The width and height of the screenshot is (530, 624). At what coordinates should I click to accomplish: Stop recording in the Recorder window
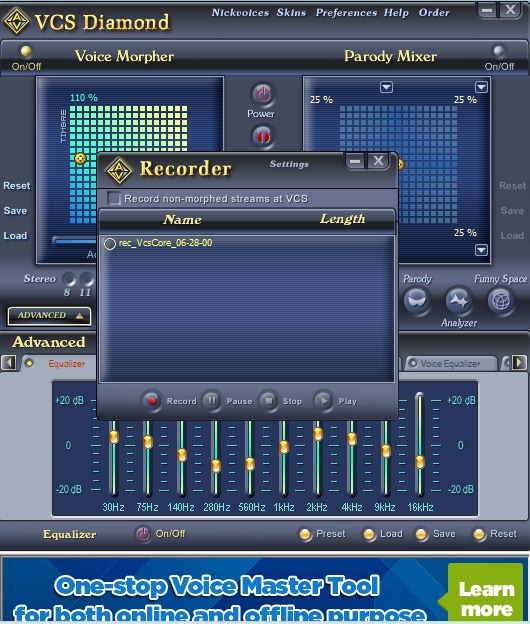pyautogui.click(x=269, y=401)
